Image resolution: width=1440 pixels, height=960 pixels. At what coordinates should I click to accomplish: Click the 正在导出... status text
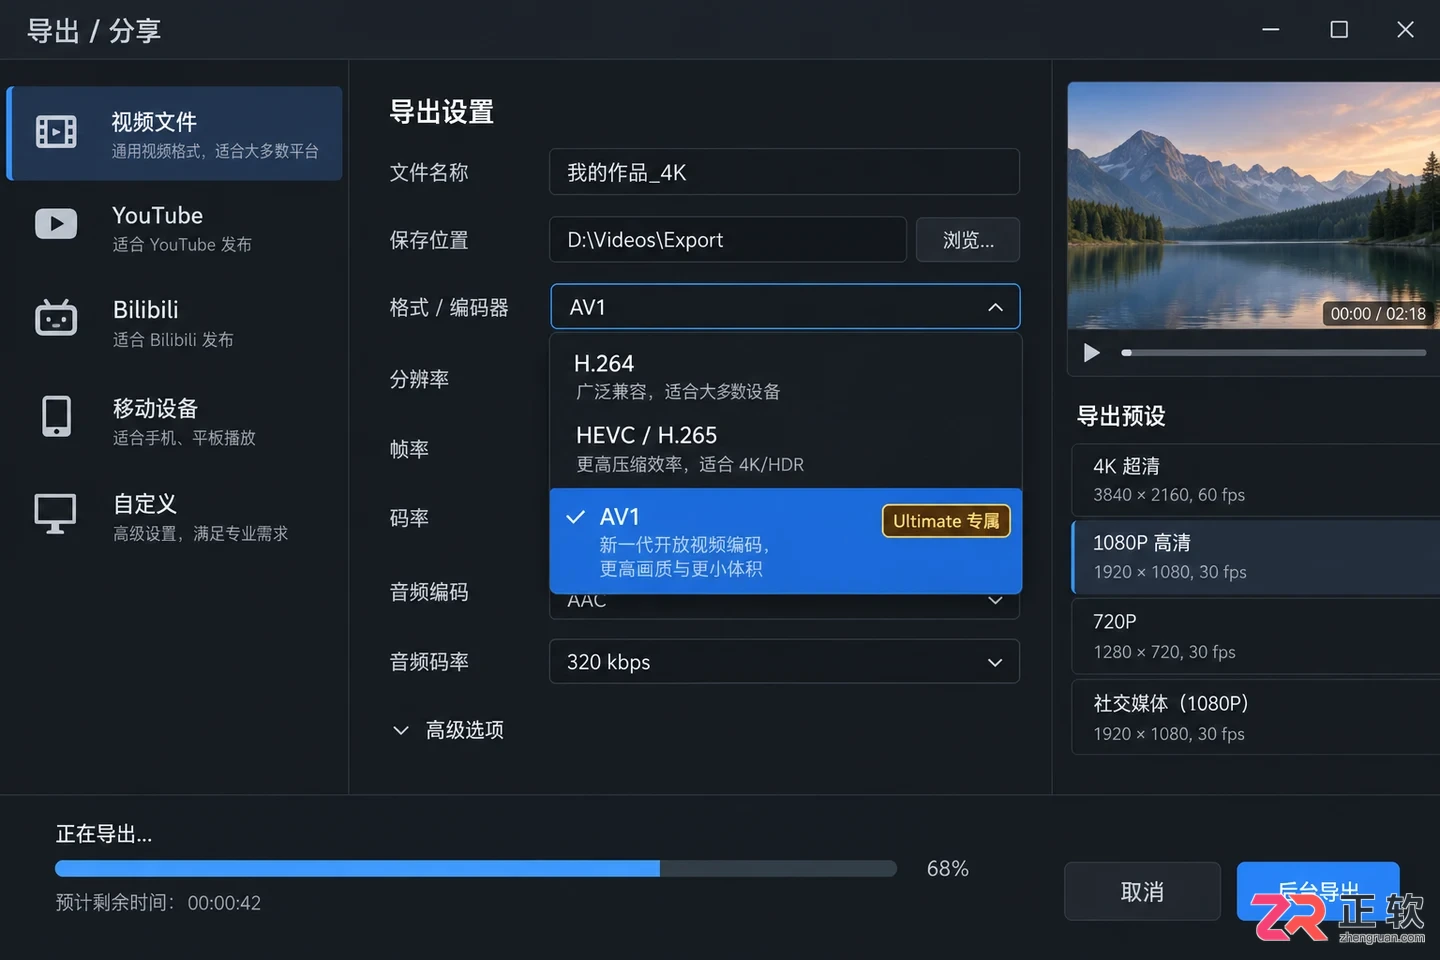click(104, 834)
